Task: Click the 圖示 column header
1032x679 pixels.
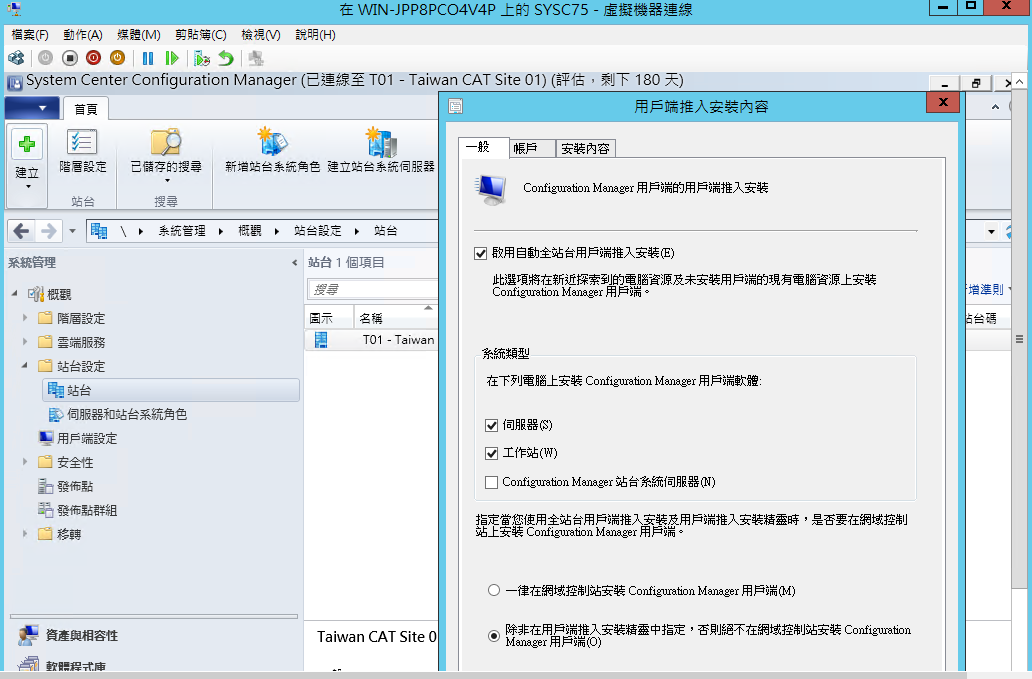Action: 329,318
